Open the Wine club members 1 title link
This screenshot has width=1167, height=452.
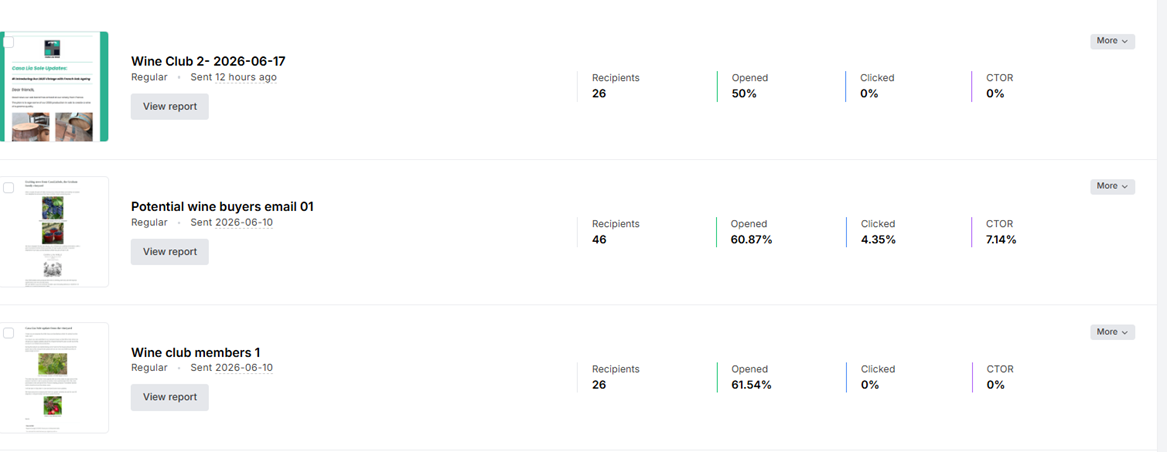point(196,352)
